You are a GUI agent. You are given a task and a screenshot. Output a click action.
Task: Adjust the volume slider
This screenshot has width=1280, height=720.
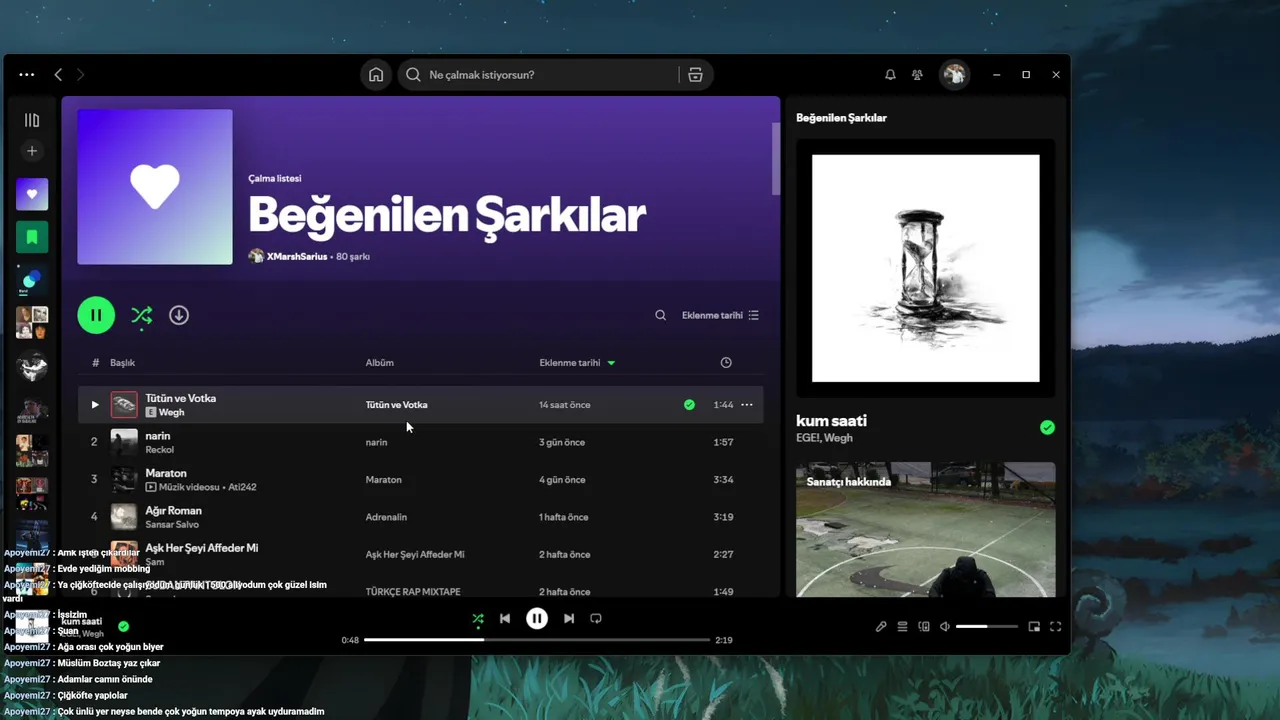point(987,627)
